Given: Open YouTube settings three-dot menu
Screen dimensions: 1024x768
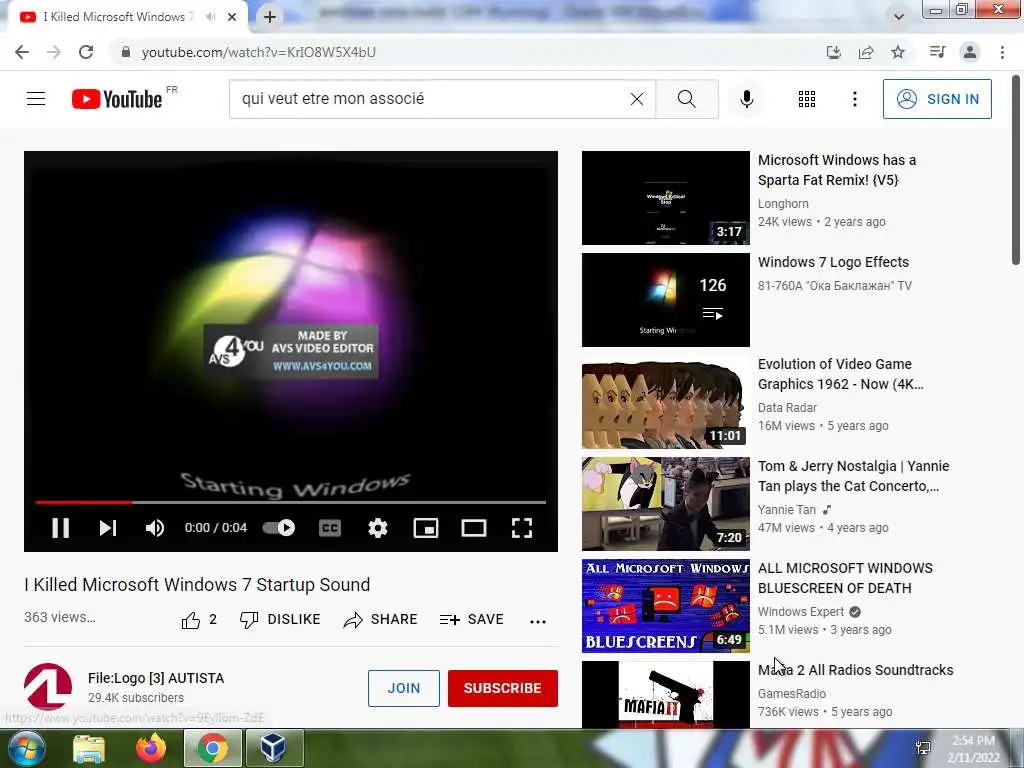Looking at the screenshot, I should pos(854,99).
